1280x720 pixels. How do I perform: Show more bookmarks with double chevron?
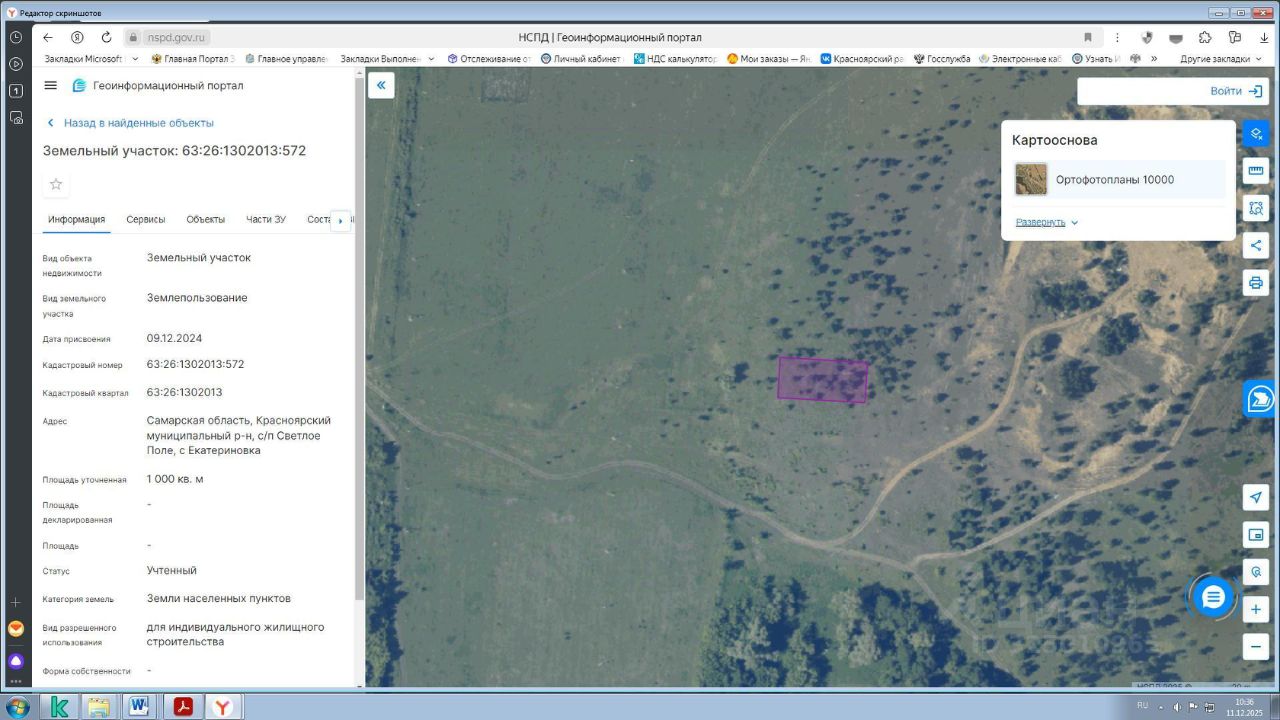tap(1154, 59)
